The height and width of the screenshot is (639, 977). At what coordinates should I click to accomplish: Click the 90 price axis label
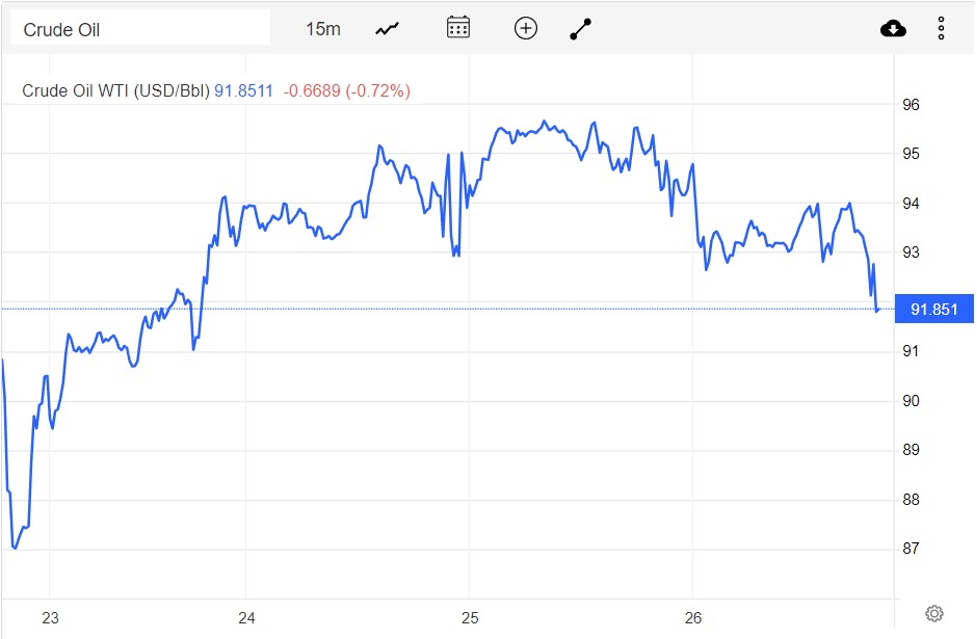(x=911, y=401)
